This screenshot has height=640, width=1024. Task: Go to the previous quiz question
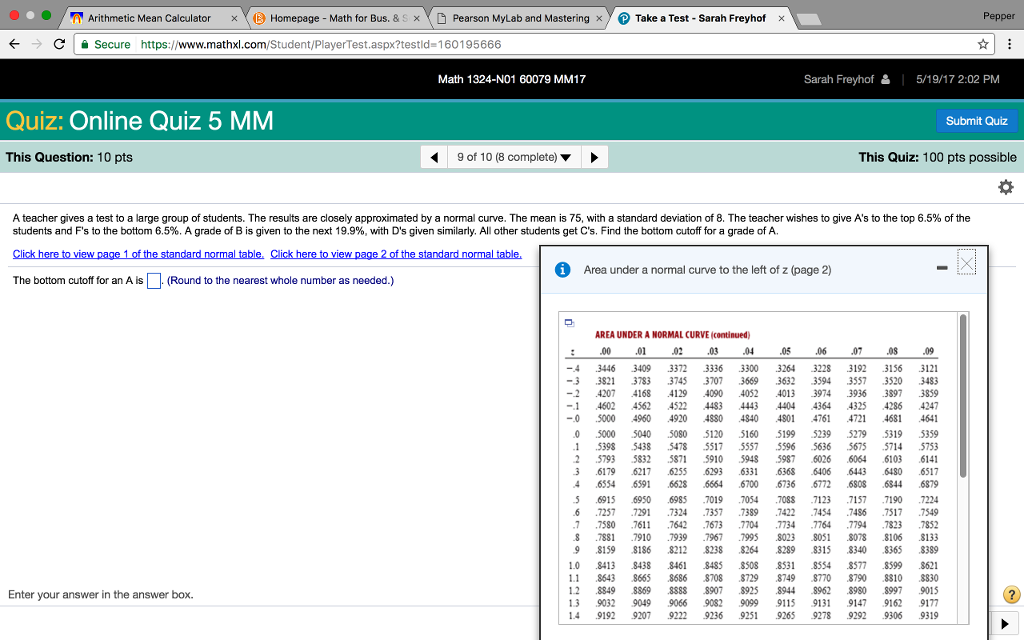tap(433, 157)
